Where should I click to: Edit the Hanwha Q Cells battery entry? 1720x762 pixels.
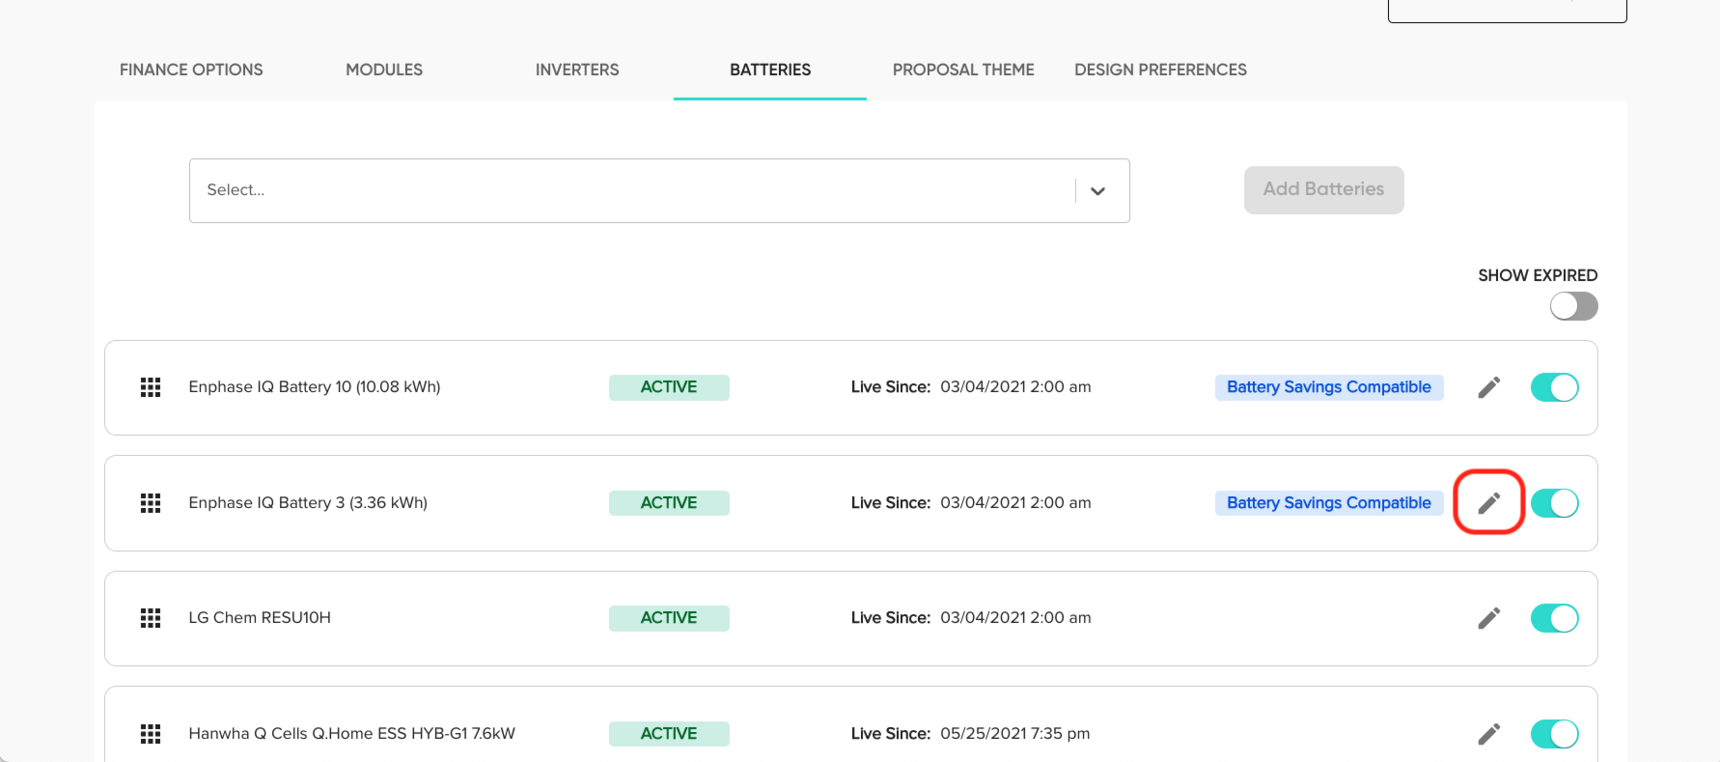click(1489, 734)
